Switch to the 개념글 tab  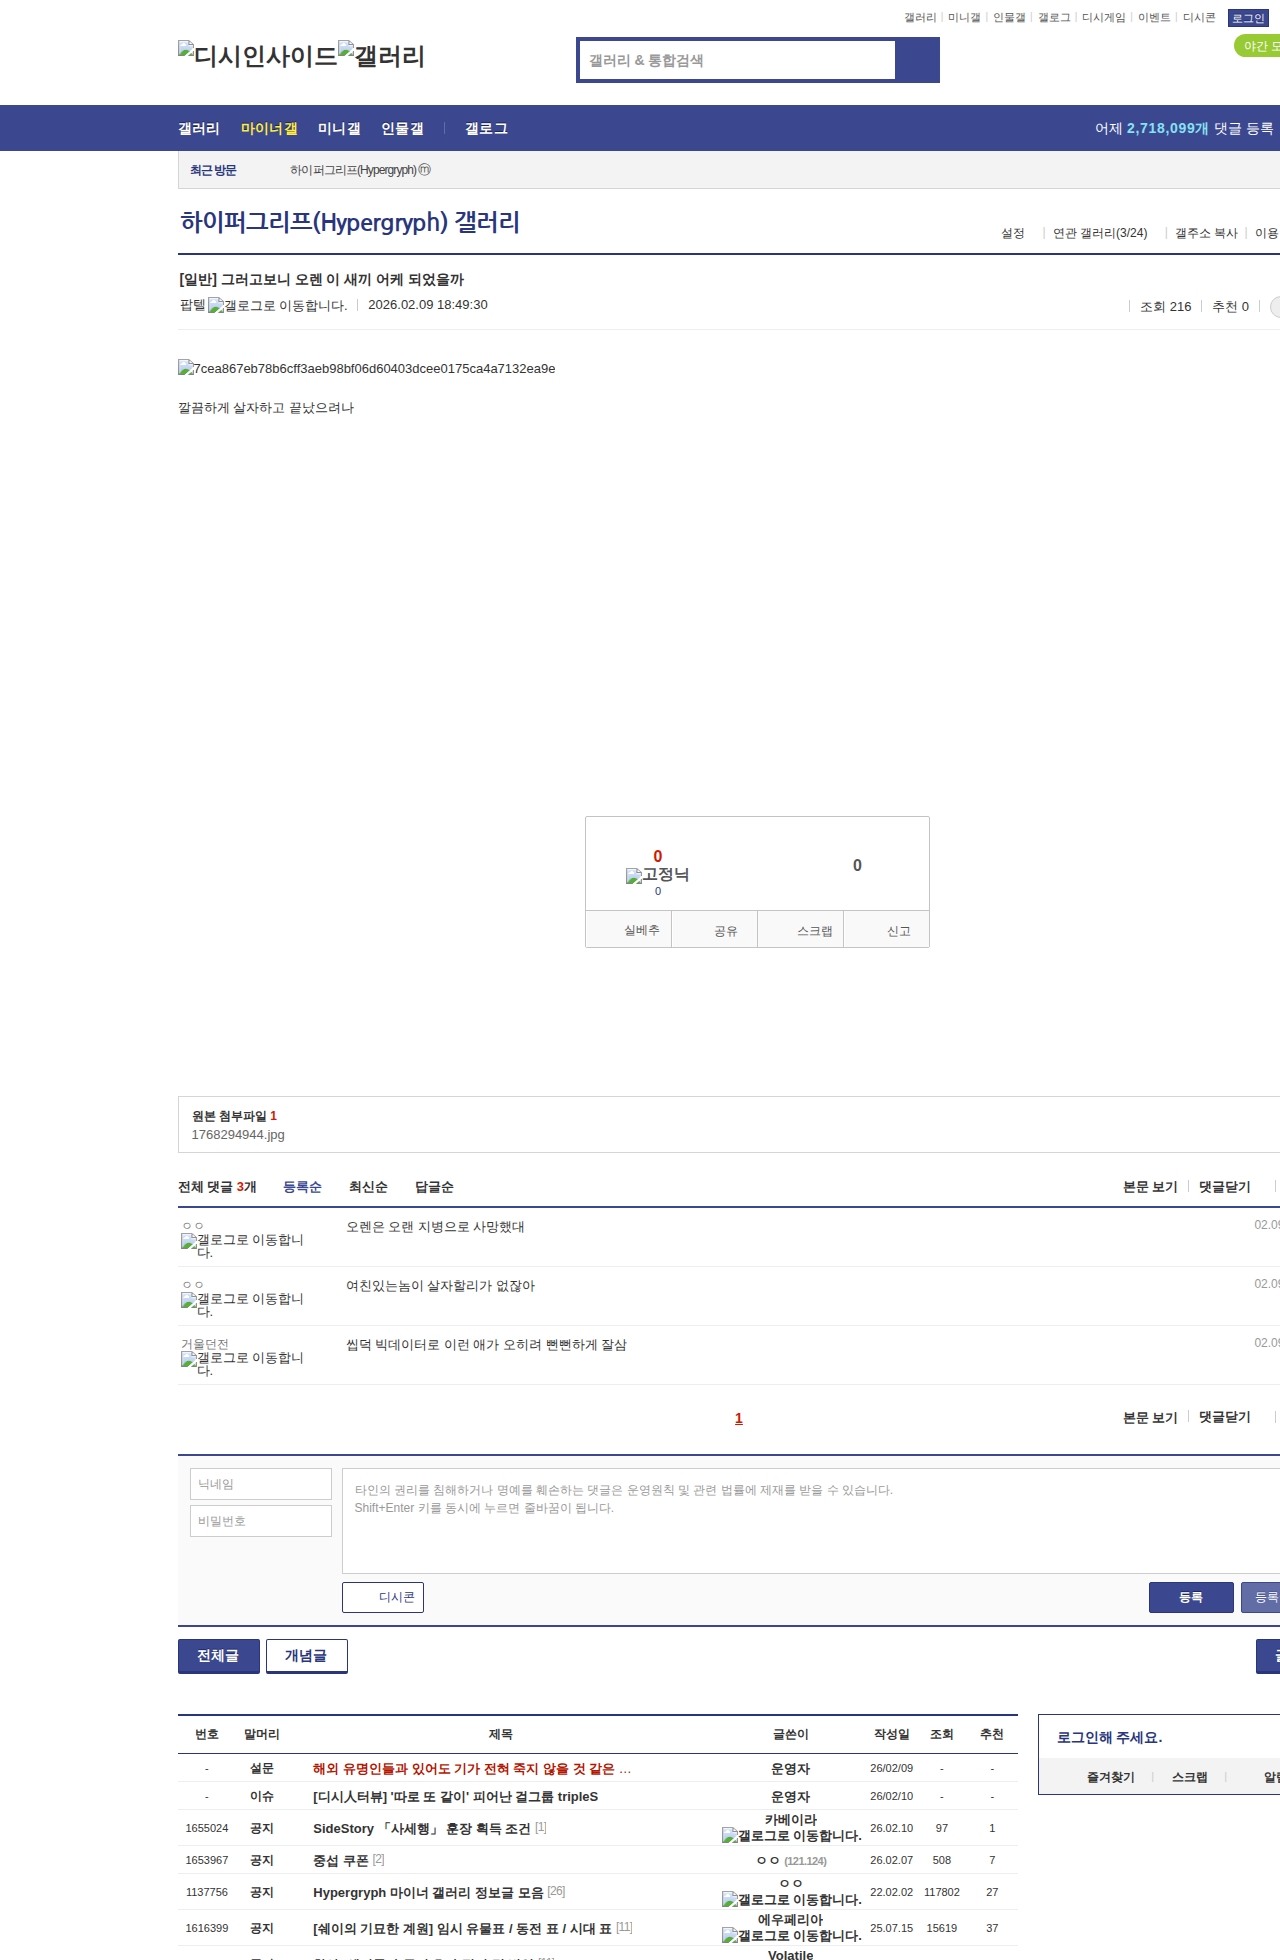click(x=307, y=1656)
